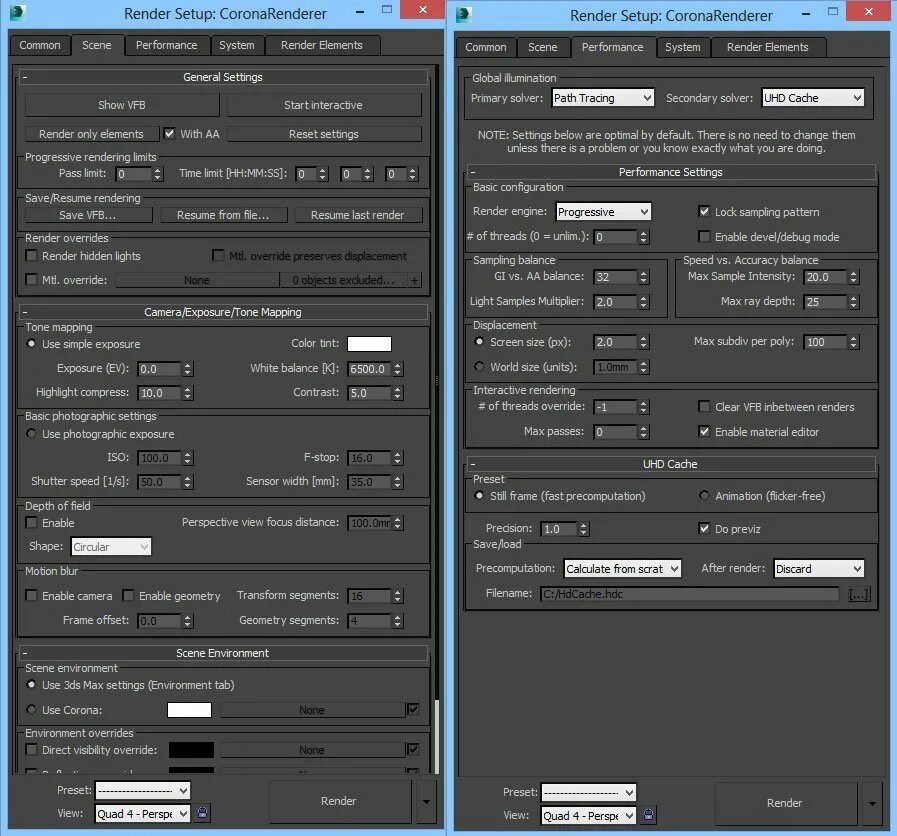Switch to the Scene tab in the right window
897x836 pixels.
pos(542,47)
